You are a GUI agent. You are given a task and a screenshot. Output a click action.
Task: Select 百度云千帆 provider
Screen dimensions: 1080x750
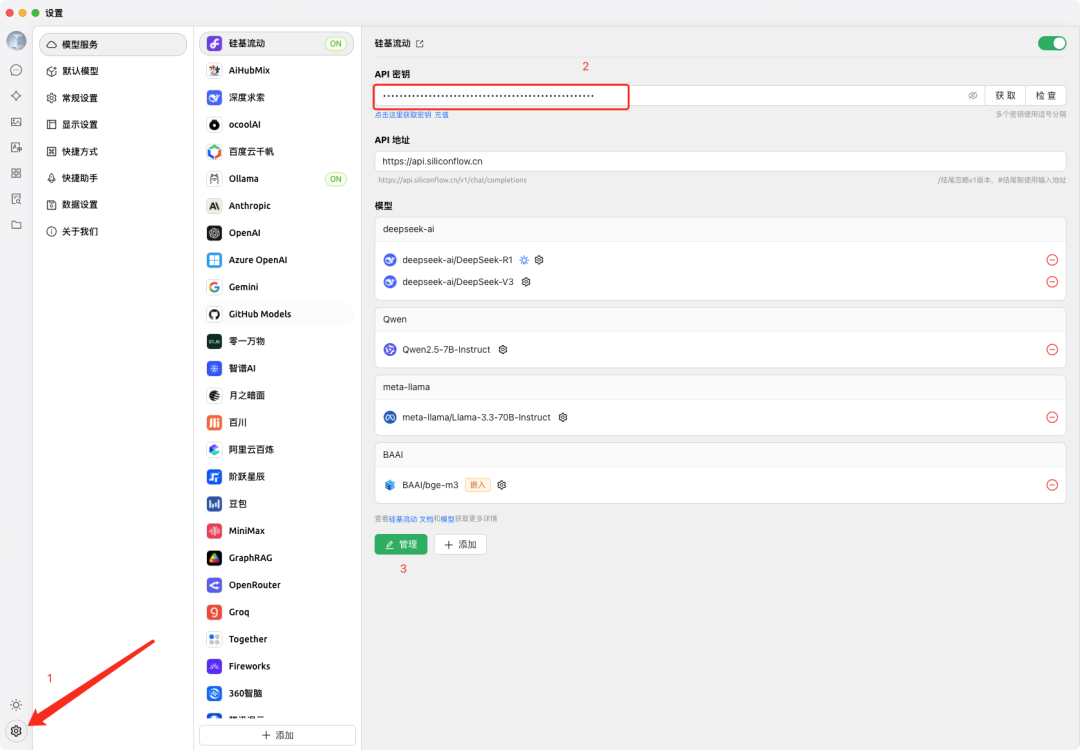276,152
